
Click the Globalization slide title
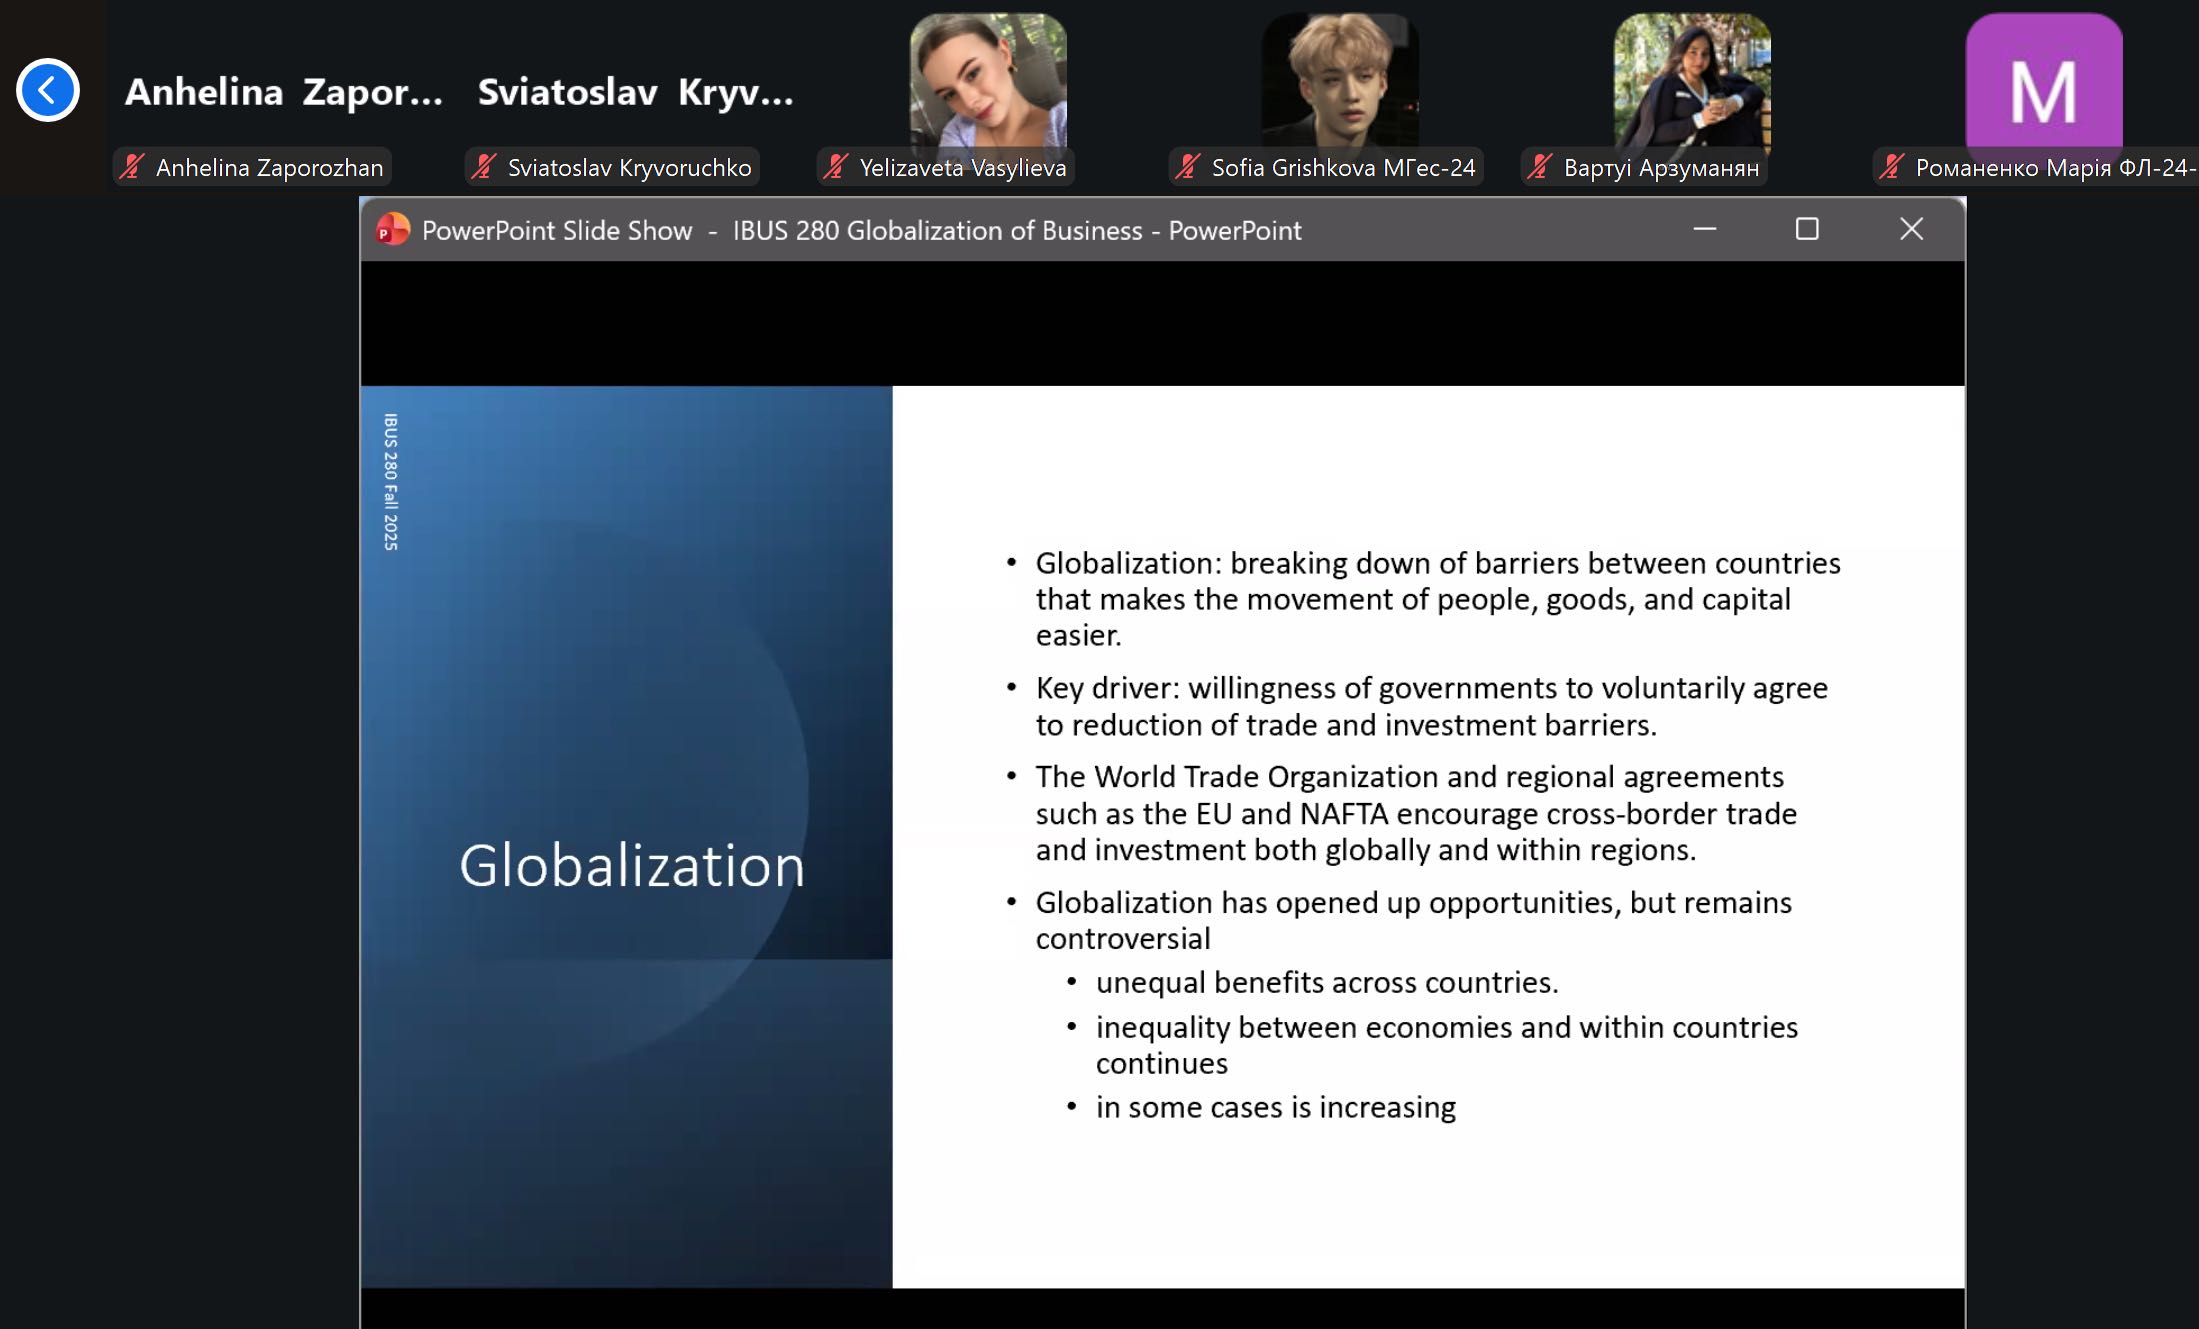pyautogui.click(x=632, y=866)
